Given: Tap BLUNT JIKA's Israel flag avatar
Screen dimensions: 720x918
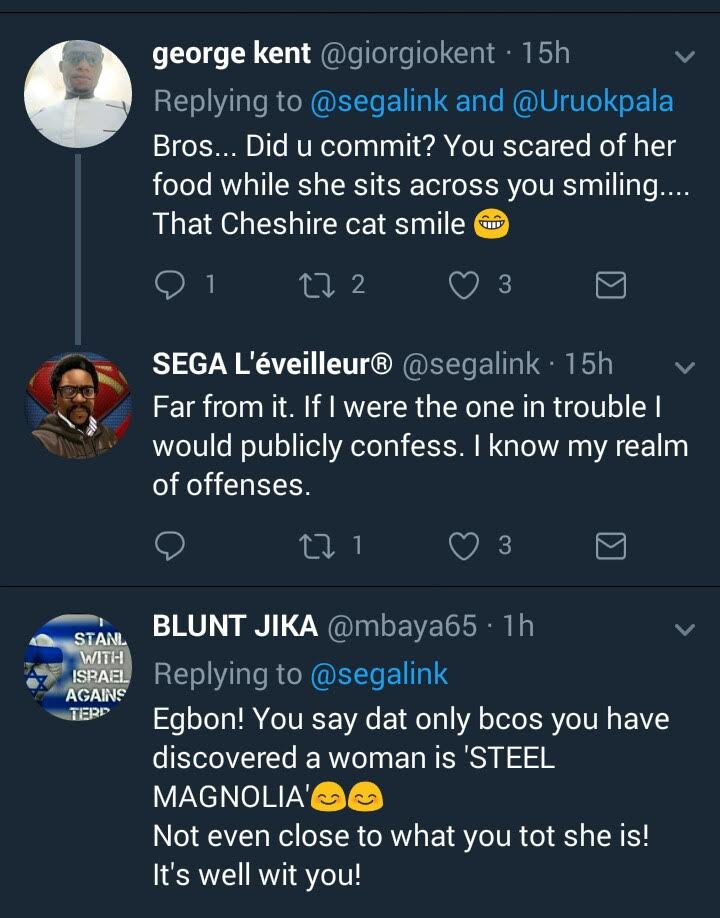Looking at the screenshot, I should [78, 667].
